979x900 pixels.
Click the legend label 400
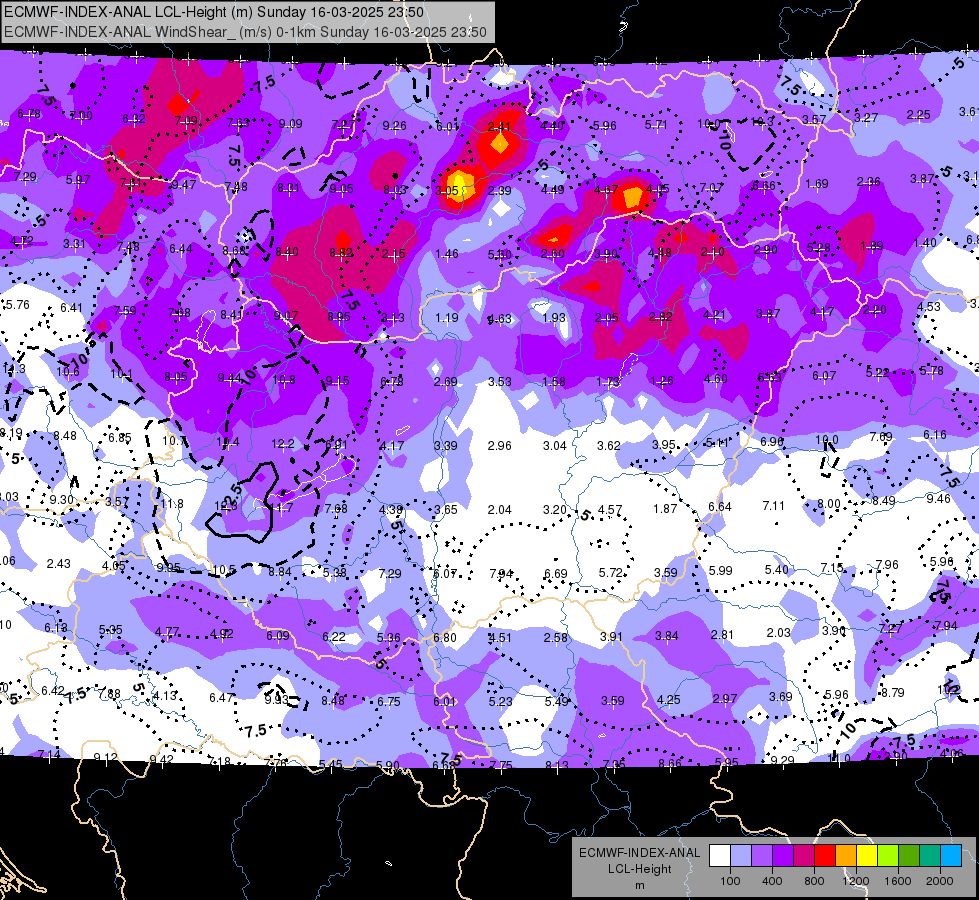tap(772, 881)
